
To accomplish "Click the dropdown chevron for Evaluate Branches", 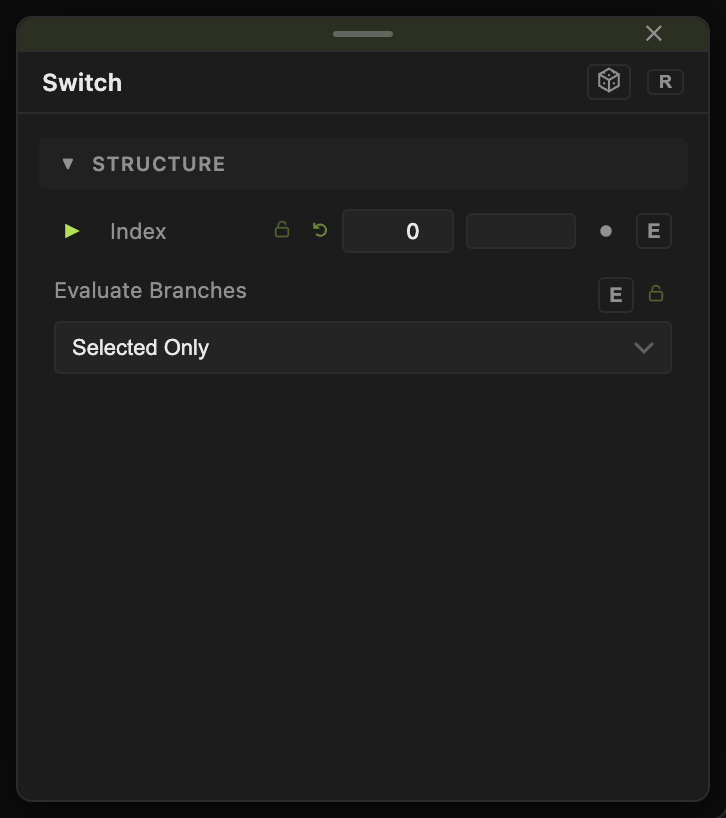I will (644, 347).
